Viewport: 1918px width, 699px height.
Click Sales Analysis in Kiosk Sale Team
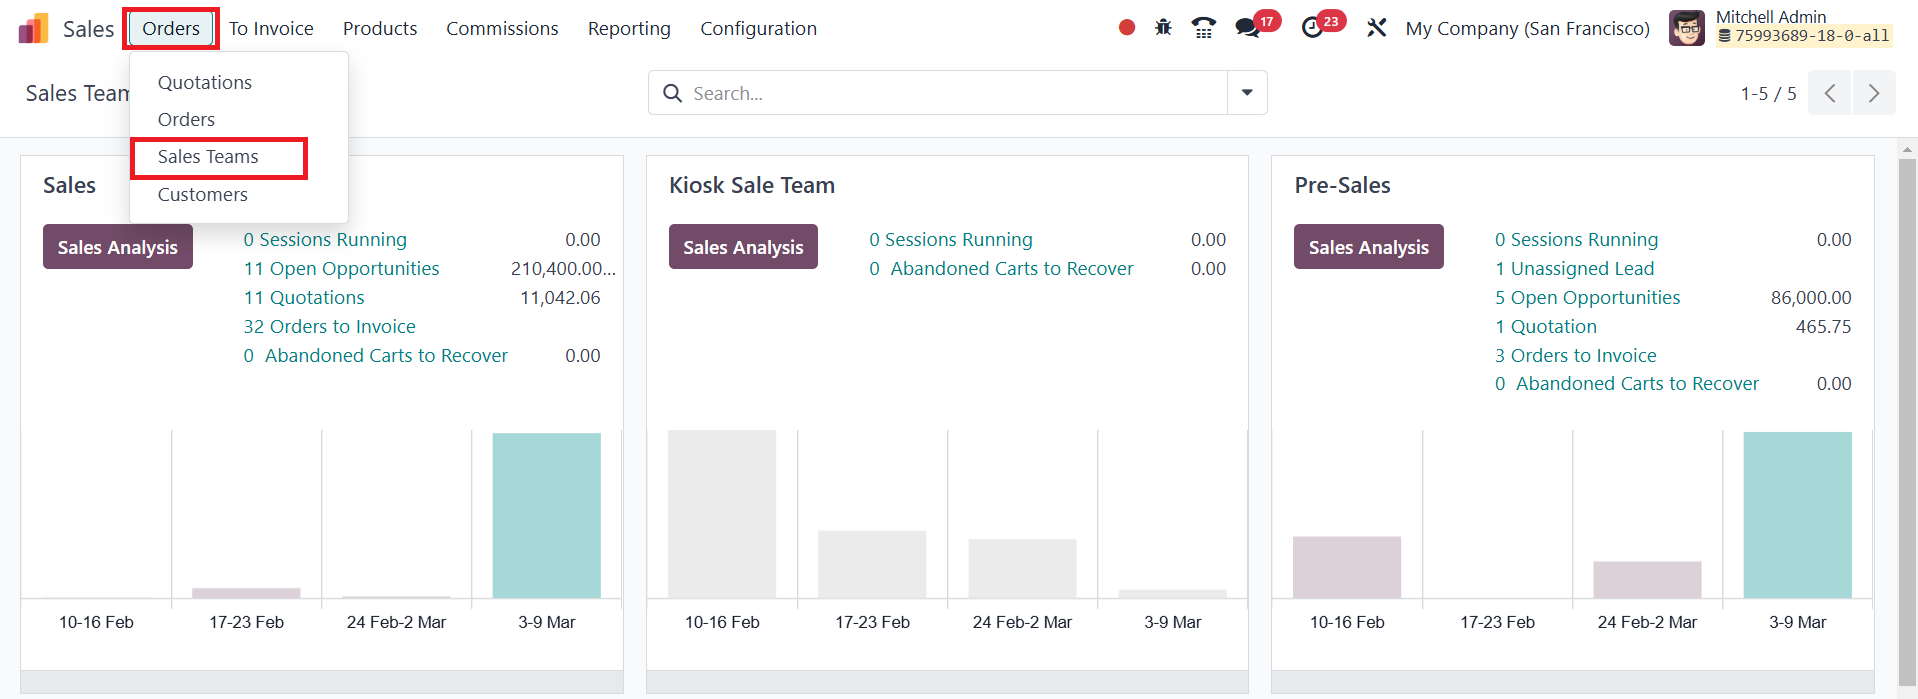pyautogui.click(x=743, y=247)
